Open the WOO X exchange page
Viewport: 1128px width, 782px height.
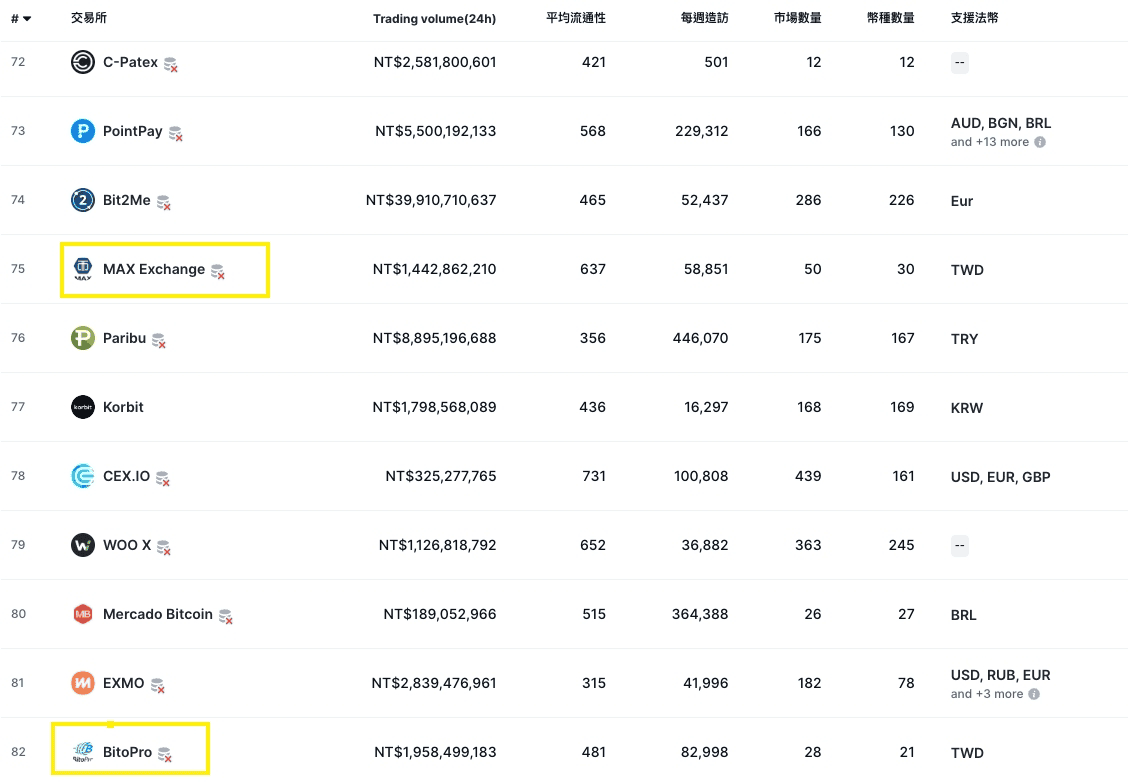click(127, 545)
